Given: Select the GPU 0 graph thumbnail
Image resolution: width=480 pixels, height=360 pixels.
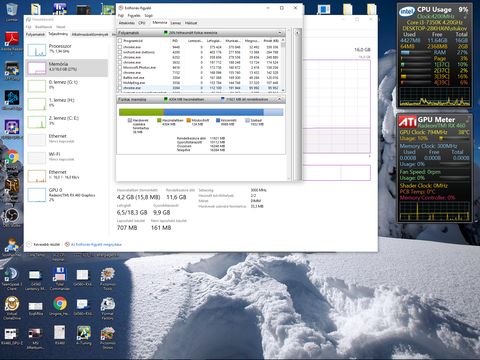Looking at the screenshot, I should point(37,195).
